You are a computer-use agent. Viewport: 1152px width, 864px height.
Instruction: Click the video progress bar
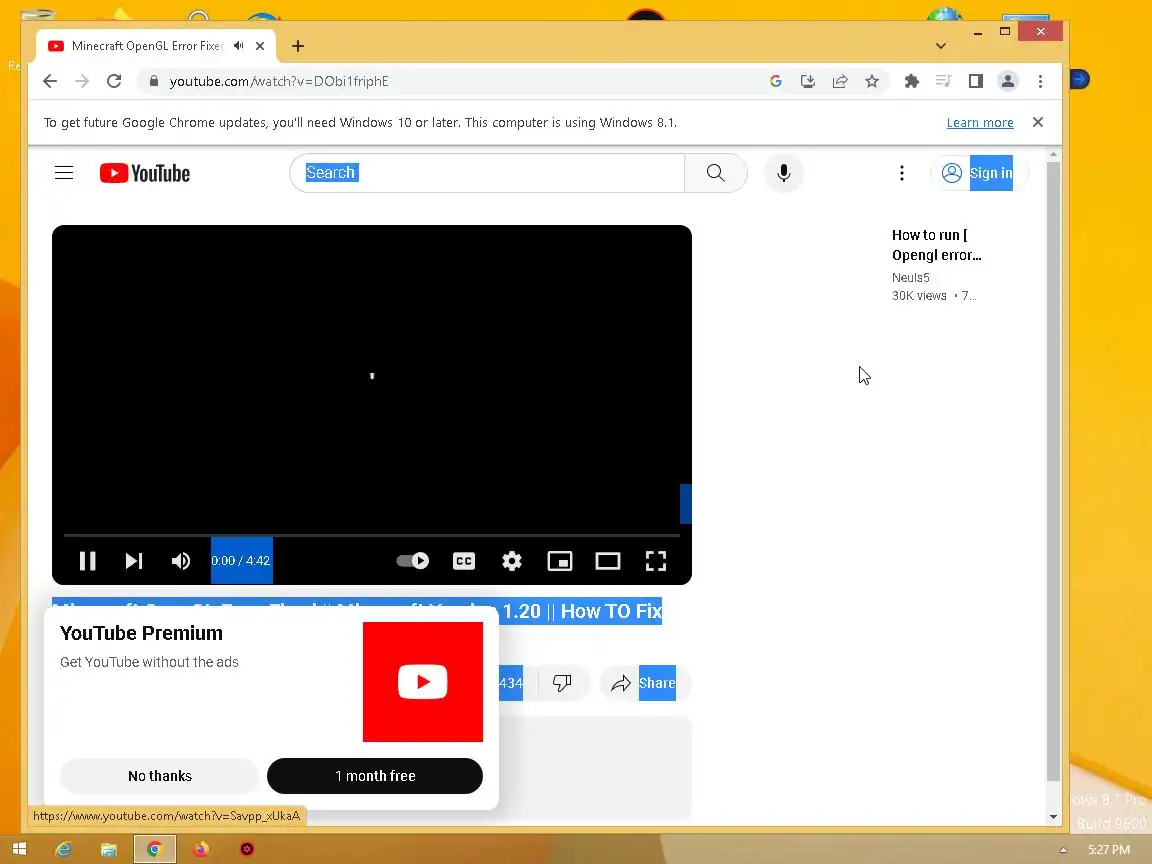click(372, 536)
